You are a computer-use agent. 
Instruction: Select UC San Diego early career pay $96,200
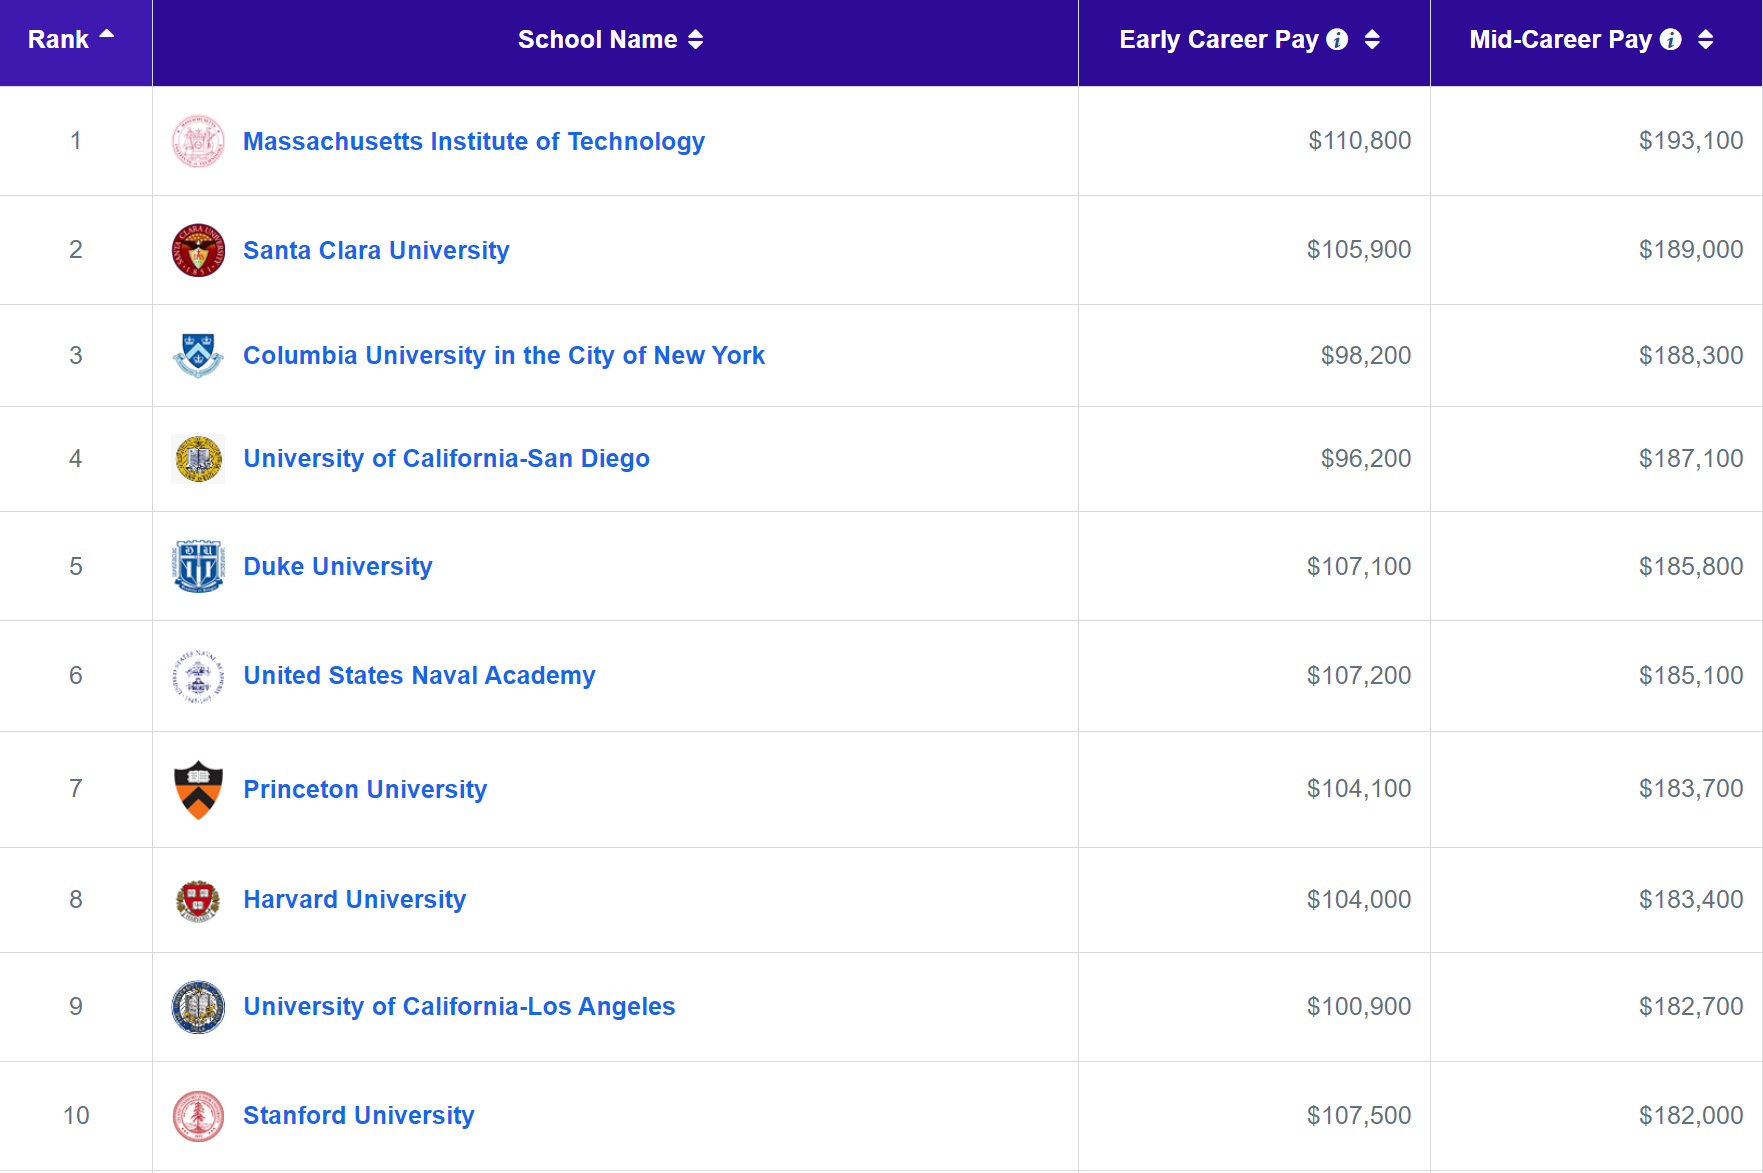[x=1366, y=458]
